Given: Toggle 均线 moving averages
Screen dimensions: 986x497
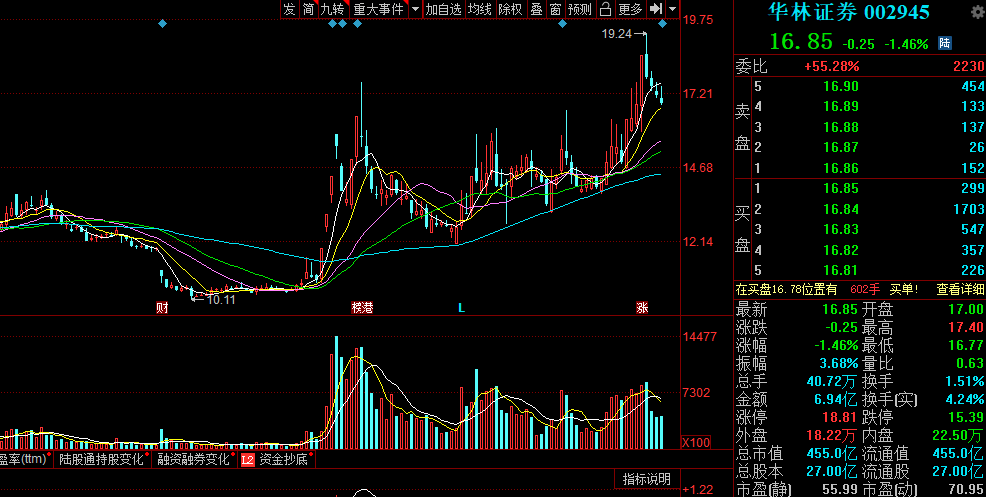Looking at the screenshot, I should click(x=480, y=9).
